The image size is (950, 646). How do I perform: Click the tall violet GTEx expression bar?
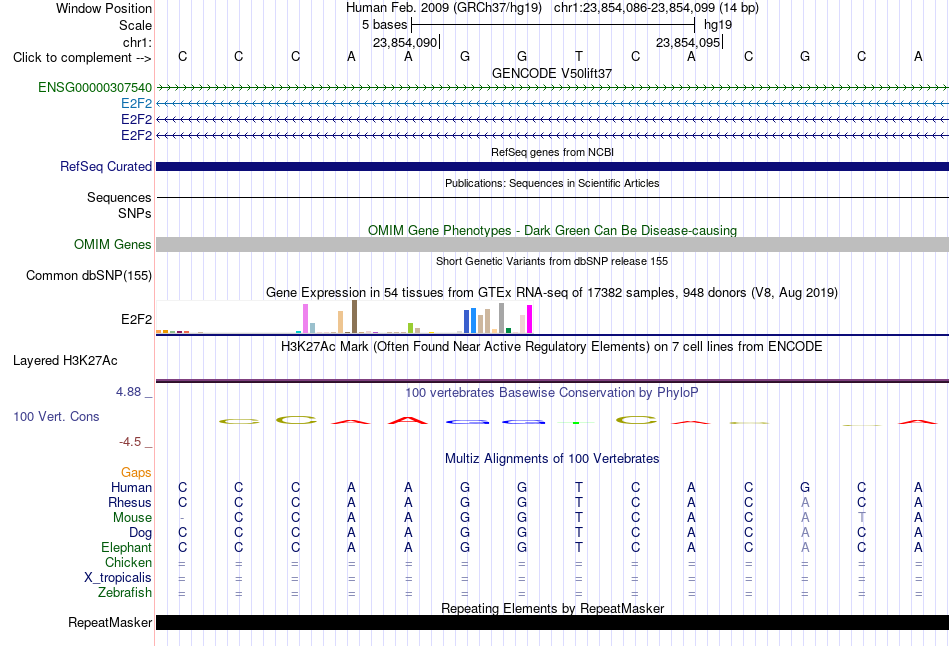click(x=305, y=319)
